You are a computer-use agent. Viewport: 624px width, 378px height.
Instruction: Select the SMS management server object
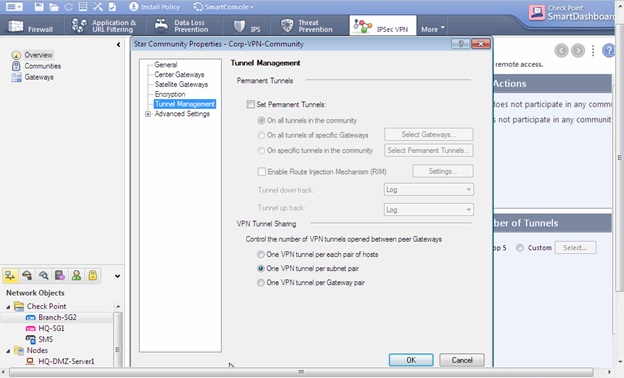[x=39, y=339]
